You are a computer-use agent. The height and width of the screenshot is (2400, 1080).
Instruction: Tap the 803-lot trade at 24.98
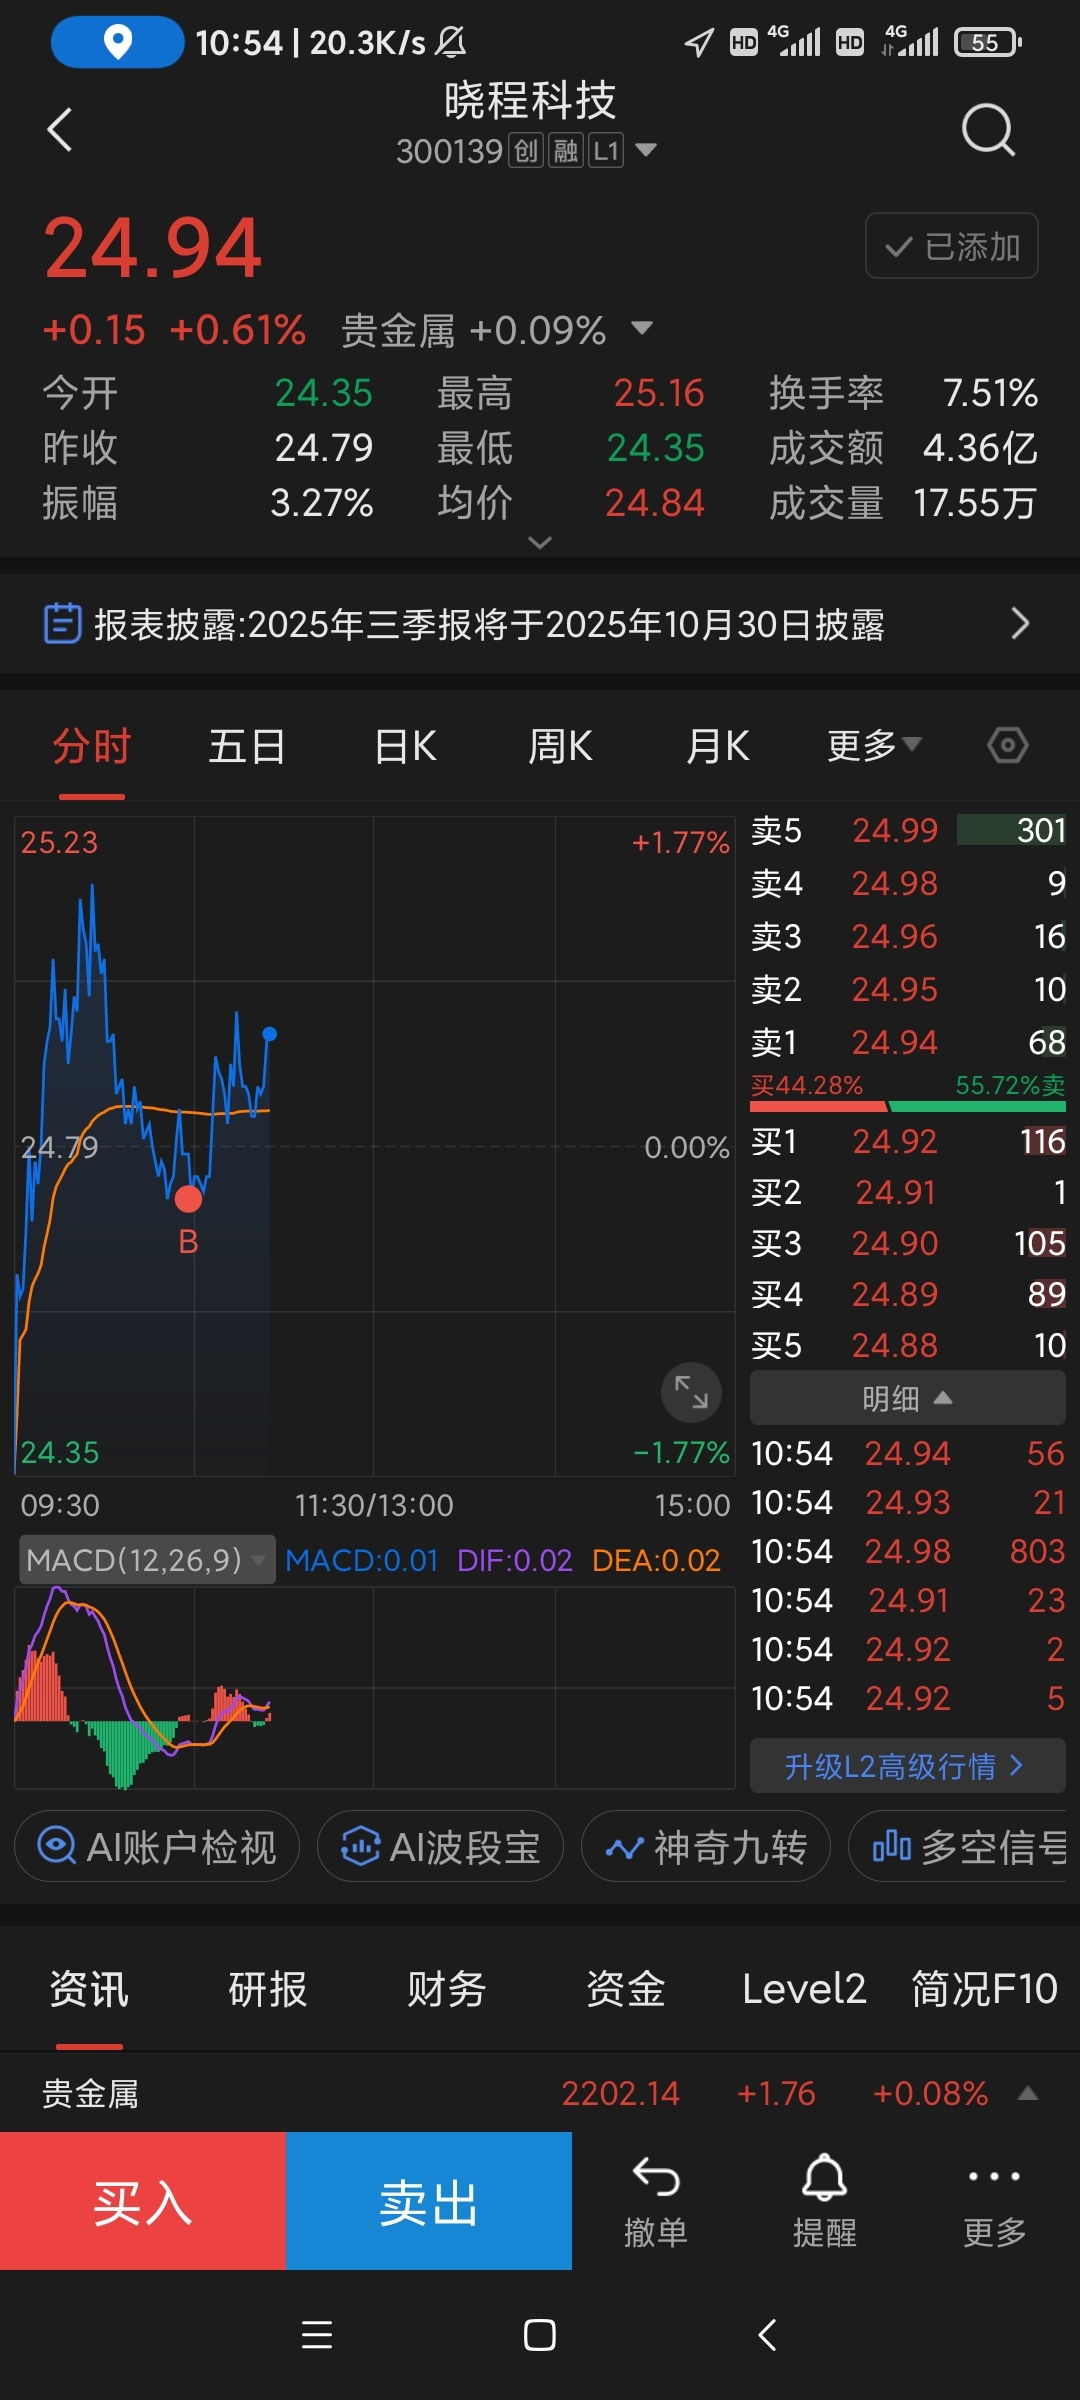click(907, 1551)
